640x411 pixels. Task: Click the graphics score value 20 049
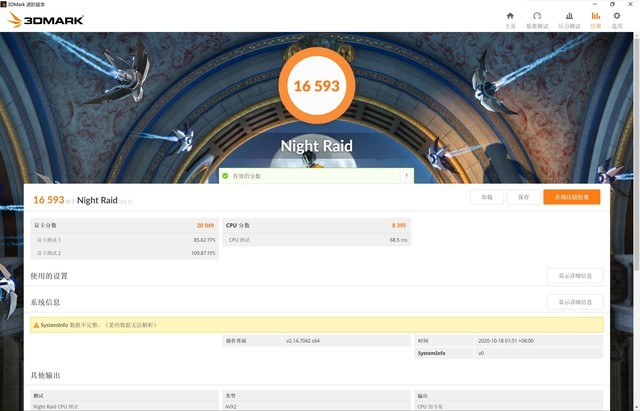click(x=205, y=225)
